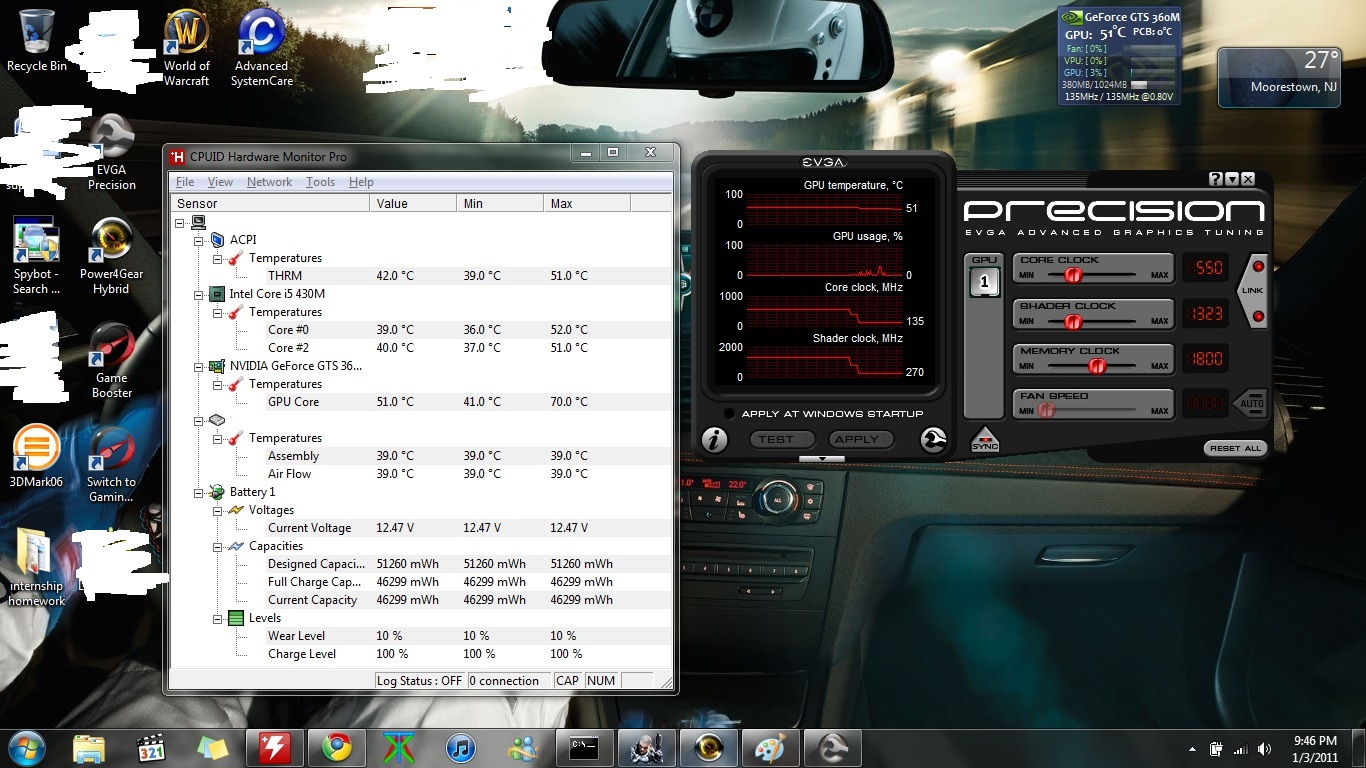This screenshot has height=768, width=1366.
Task: Open the Network menu
Action: click(270, 182)
